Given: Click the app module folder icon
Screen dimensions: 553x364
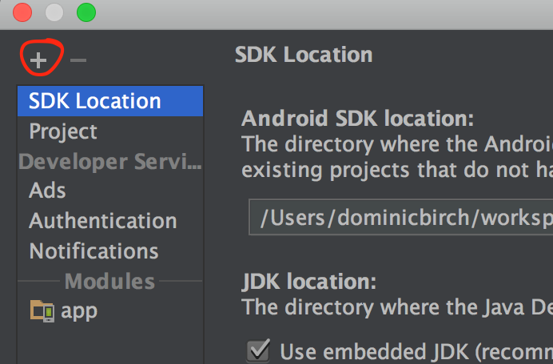Looking at the screenshot, I should click(42, 311).
